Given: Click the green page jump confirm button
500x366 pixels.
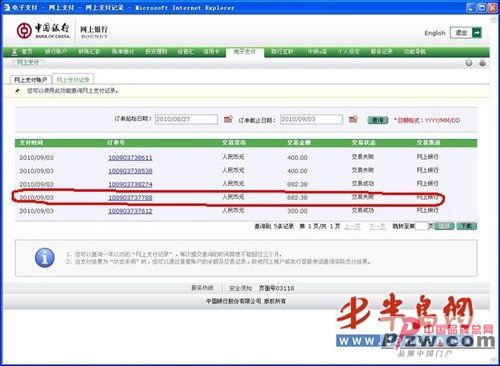Looking at the screenshot, I should point(444,226).
